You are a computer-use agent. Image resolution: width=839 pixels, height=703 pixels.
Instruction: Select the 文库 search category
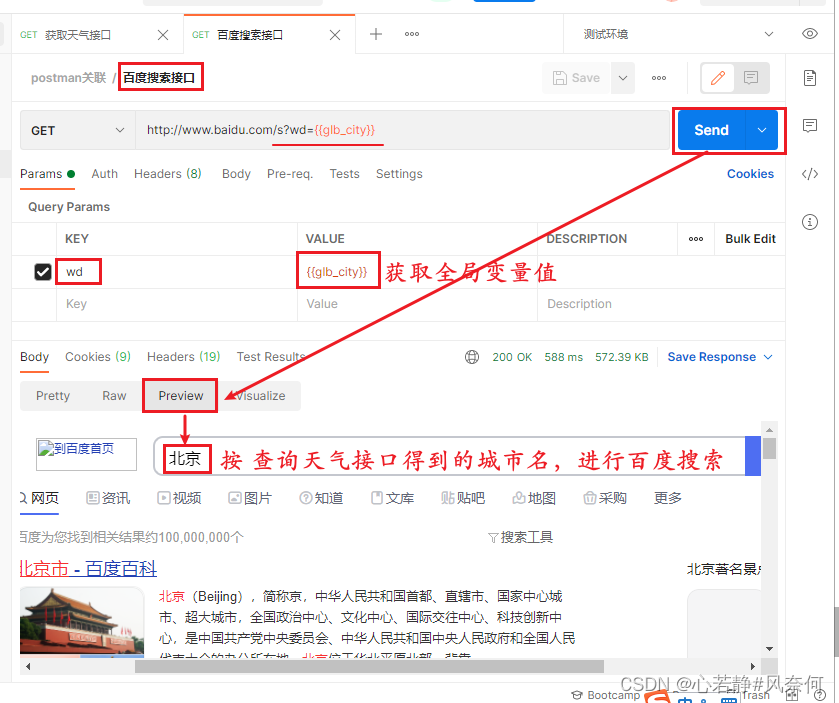click(392, 498)
